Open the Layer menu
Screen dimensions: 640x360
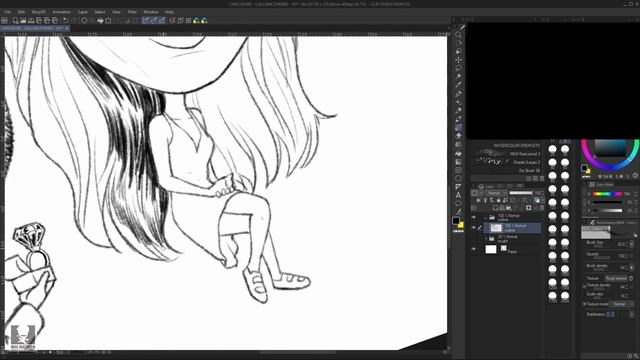coord(83,12)
